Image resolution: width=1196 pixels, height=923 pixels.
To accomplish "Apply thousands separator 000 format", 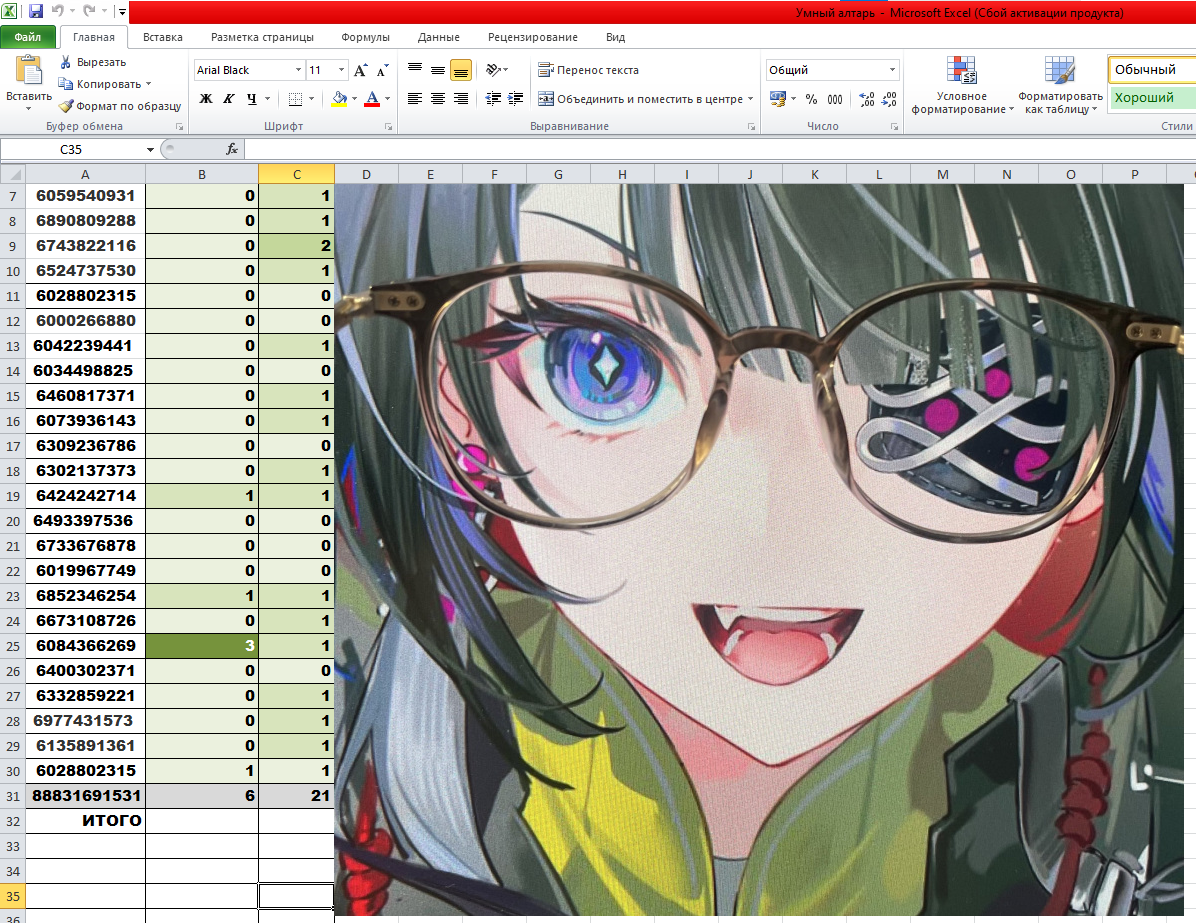I will [x=835, y=98].
